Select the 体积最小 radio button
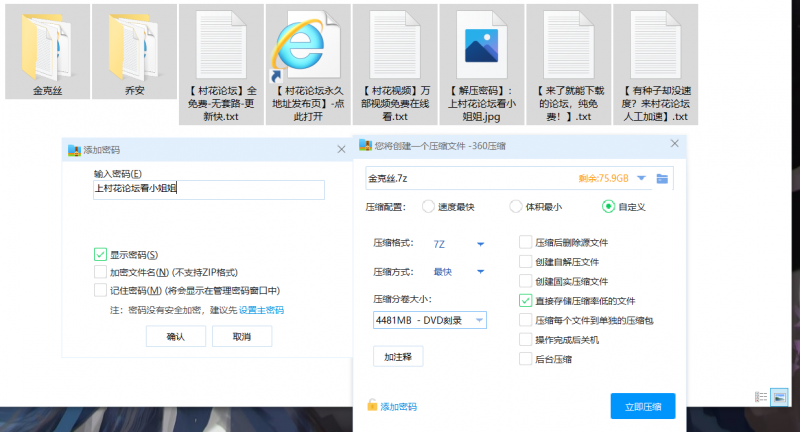 coord(516,207)
